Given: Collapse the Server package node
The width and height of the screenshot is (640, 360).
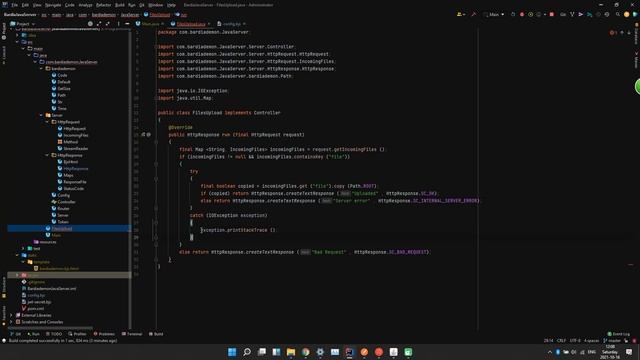Looking at the screenshot, I should [41, 115].
